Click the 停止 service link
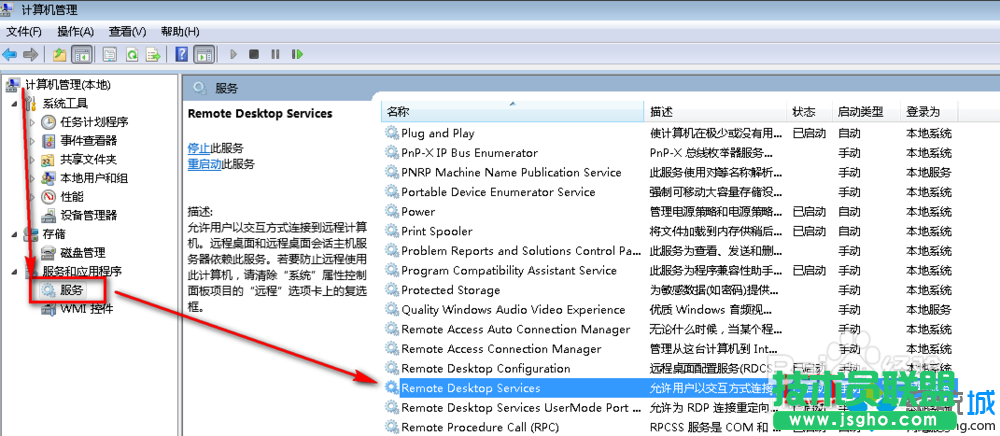 point(199,148)
